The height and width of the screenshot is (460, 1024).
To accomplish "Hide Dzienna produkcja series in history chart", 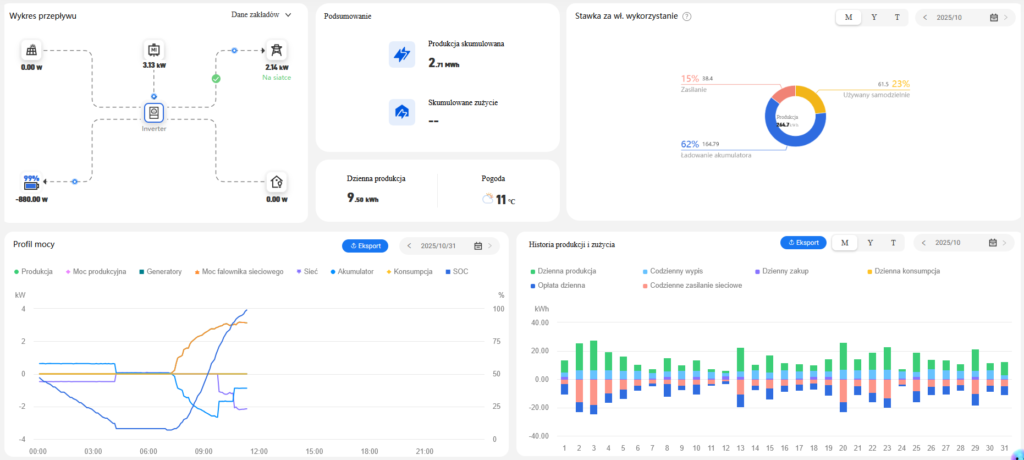I will tap(562, 271).
